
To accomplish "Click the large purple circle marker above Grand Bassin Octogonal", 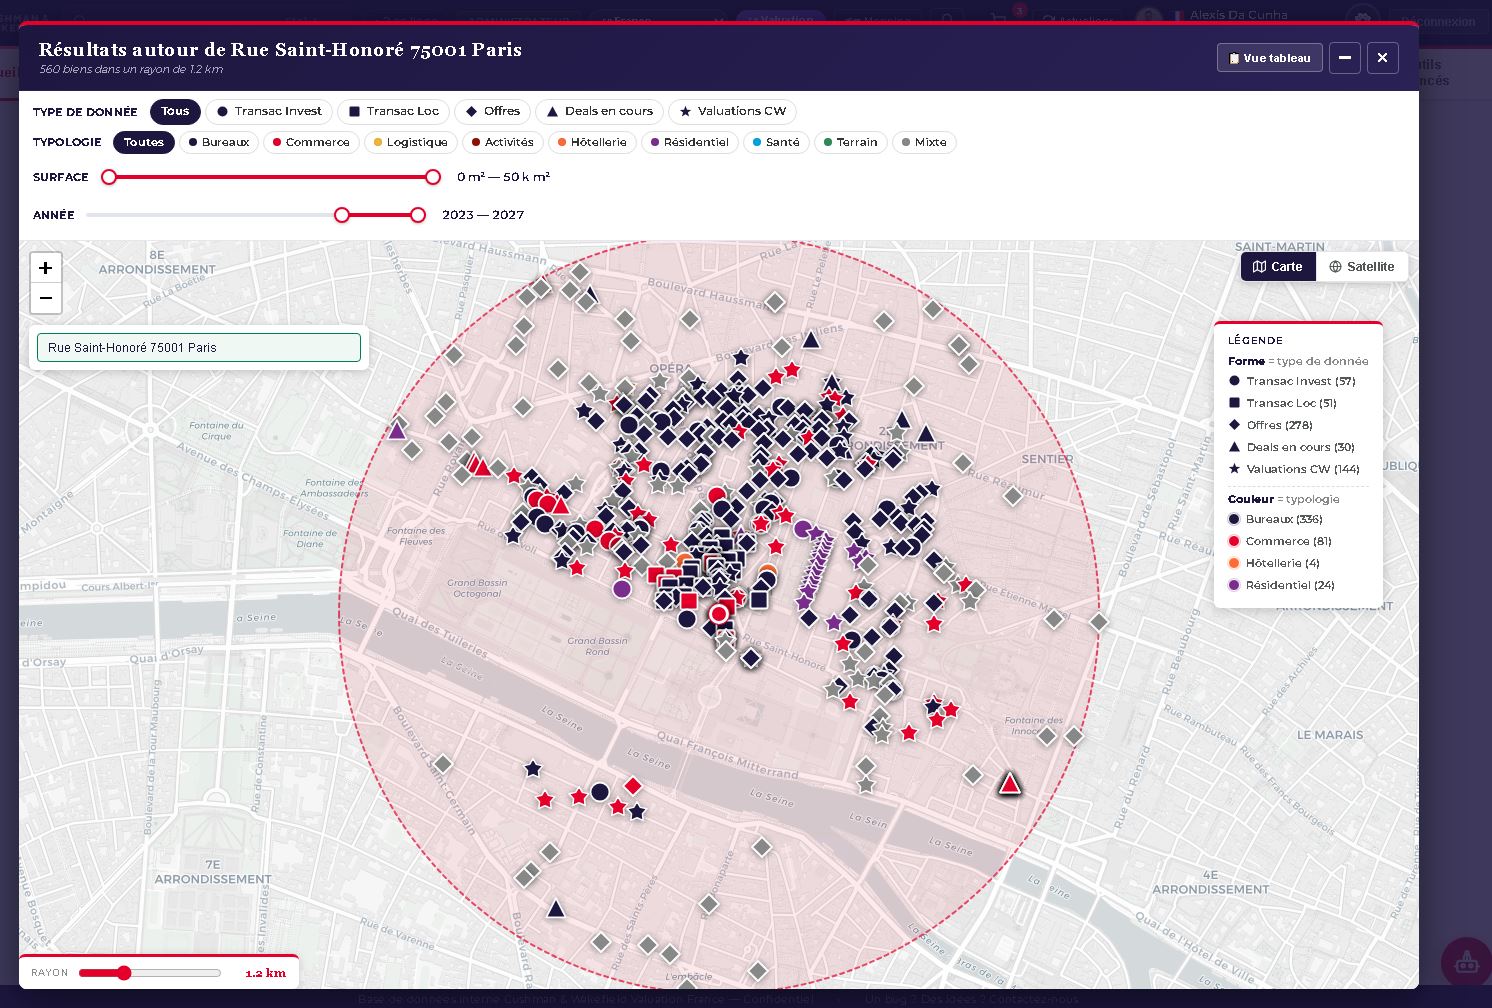I will click(622, 588).
